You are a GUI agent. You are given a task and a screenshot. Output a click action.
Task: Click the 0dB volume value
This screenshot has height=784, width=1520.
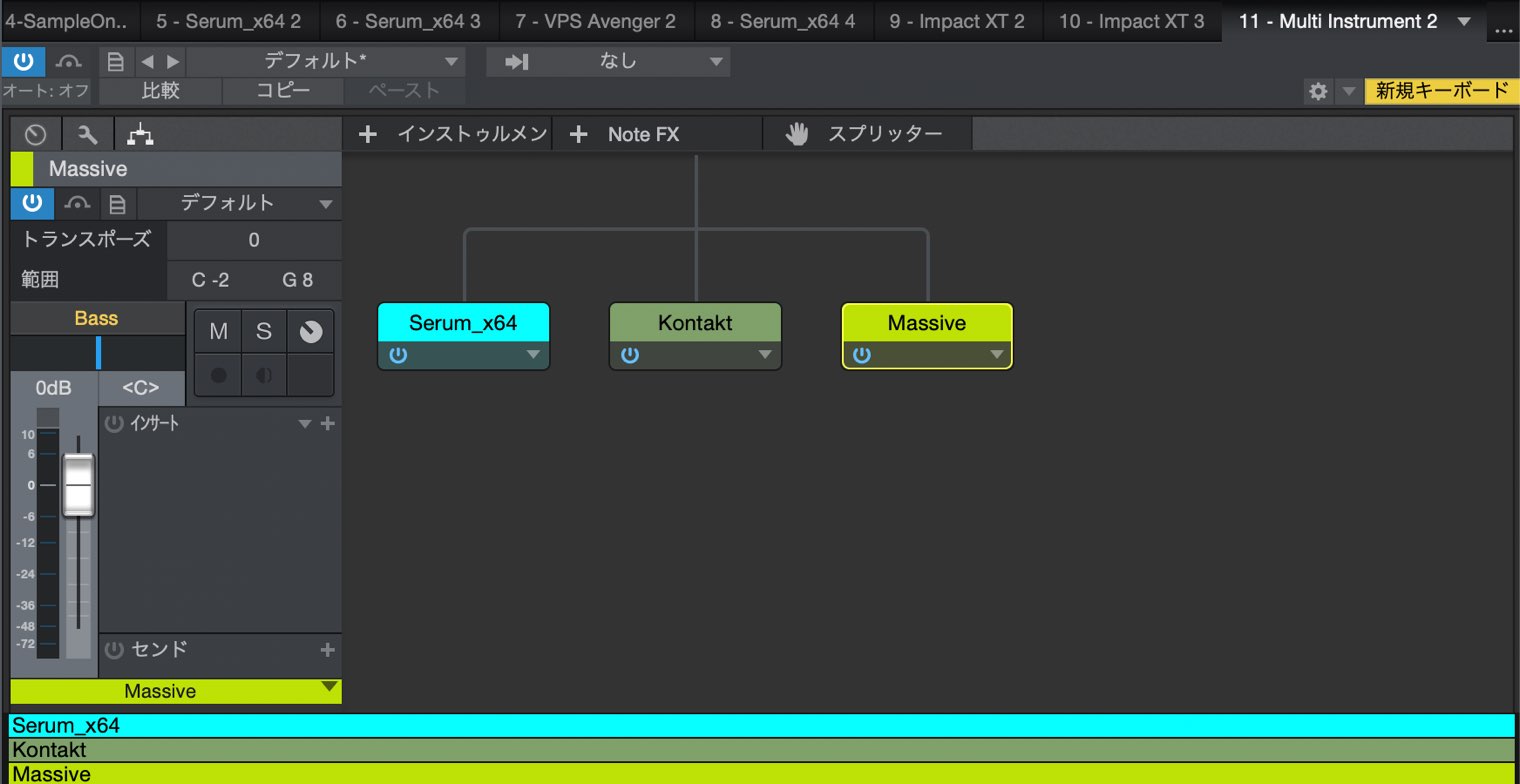(x=54, y=388)
